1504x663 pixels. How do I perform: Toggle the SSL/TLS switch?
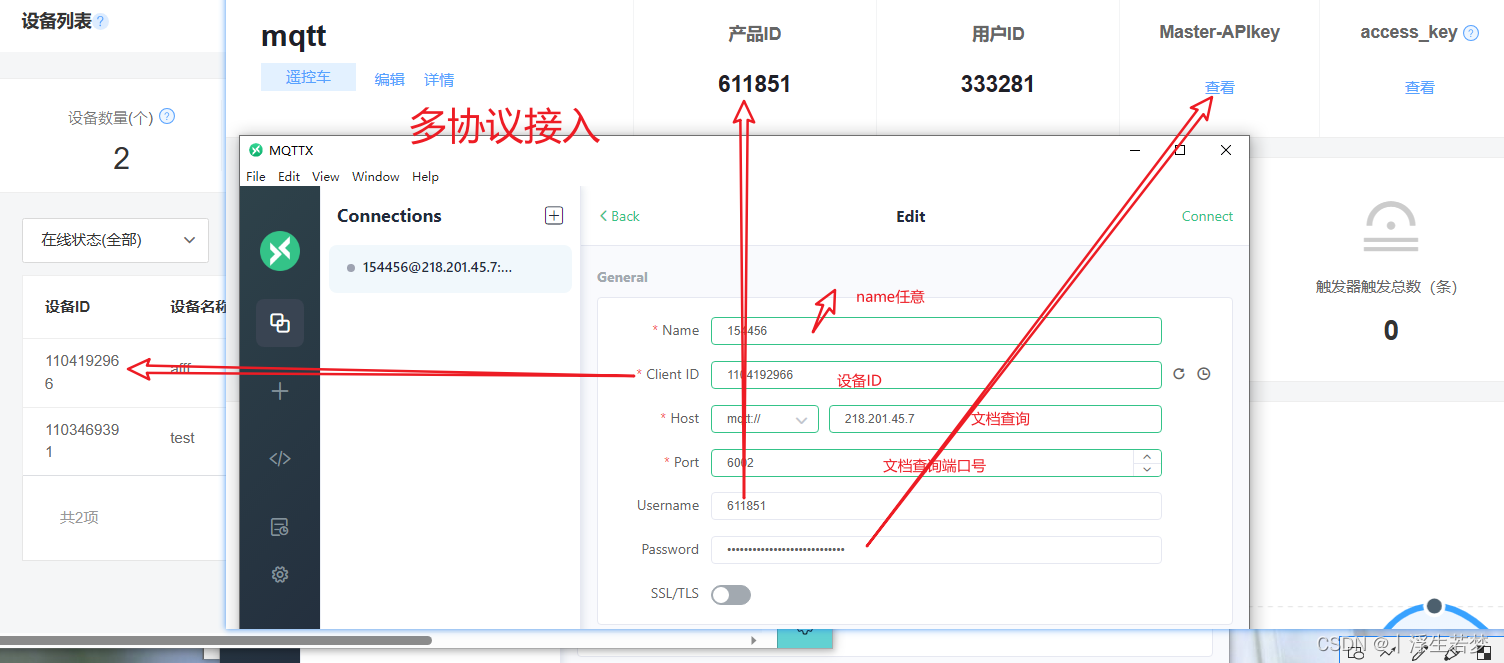point(731,595)
